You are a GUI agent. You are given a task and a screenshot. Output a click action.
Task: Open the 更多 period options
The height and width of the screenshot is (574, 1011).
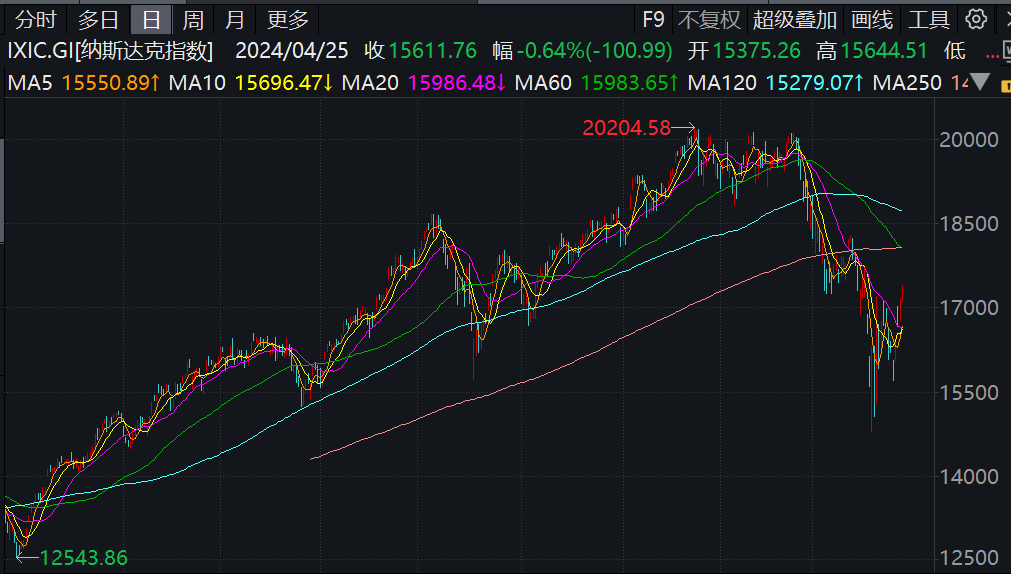(288, 19)
